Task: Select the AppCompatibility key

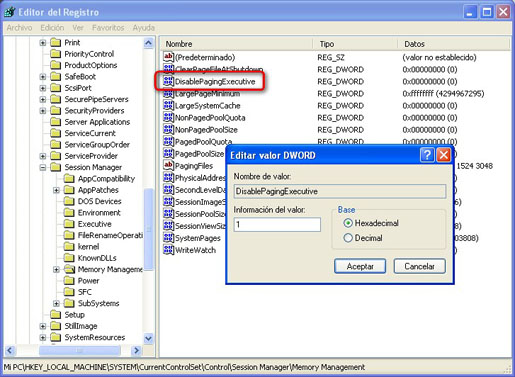Action: 106,179
